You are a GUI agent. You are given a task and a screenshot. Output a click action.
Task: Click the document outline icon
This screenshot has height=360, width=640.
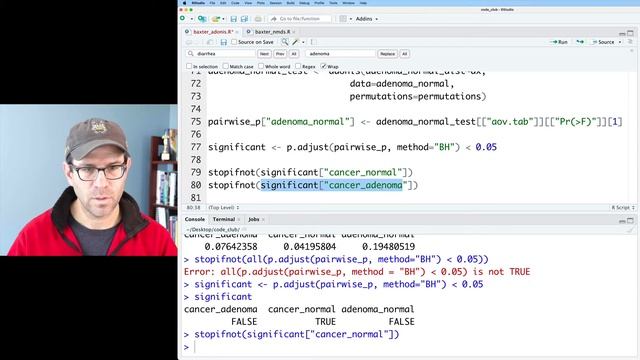[x=630, y=42]
